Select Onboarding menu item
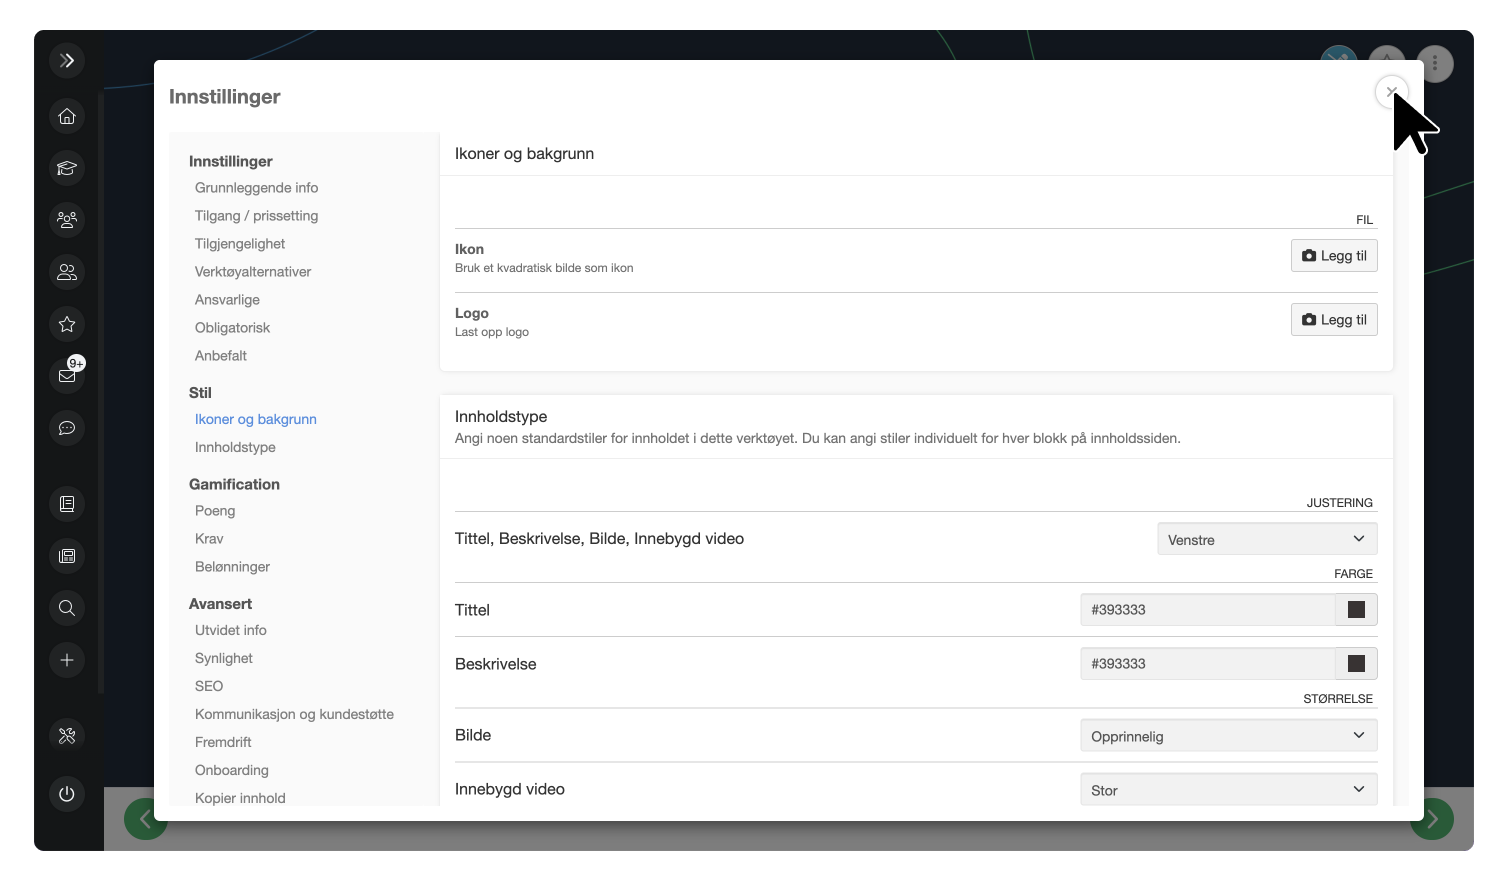 tap(232, 771)
